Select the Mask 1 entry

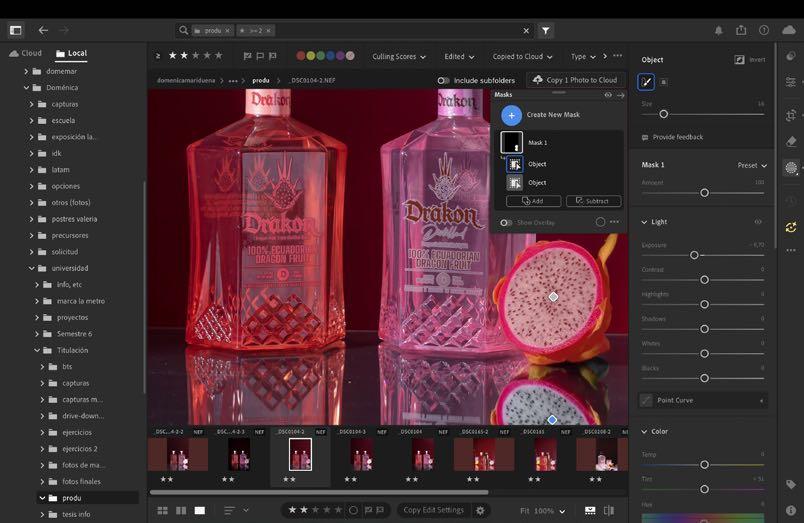[x=561, y=143]
